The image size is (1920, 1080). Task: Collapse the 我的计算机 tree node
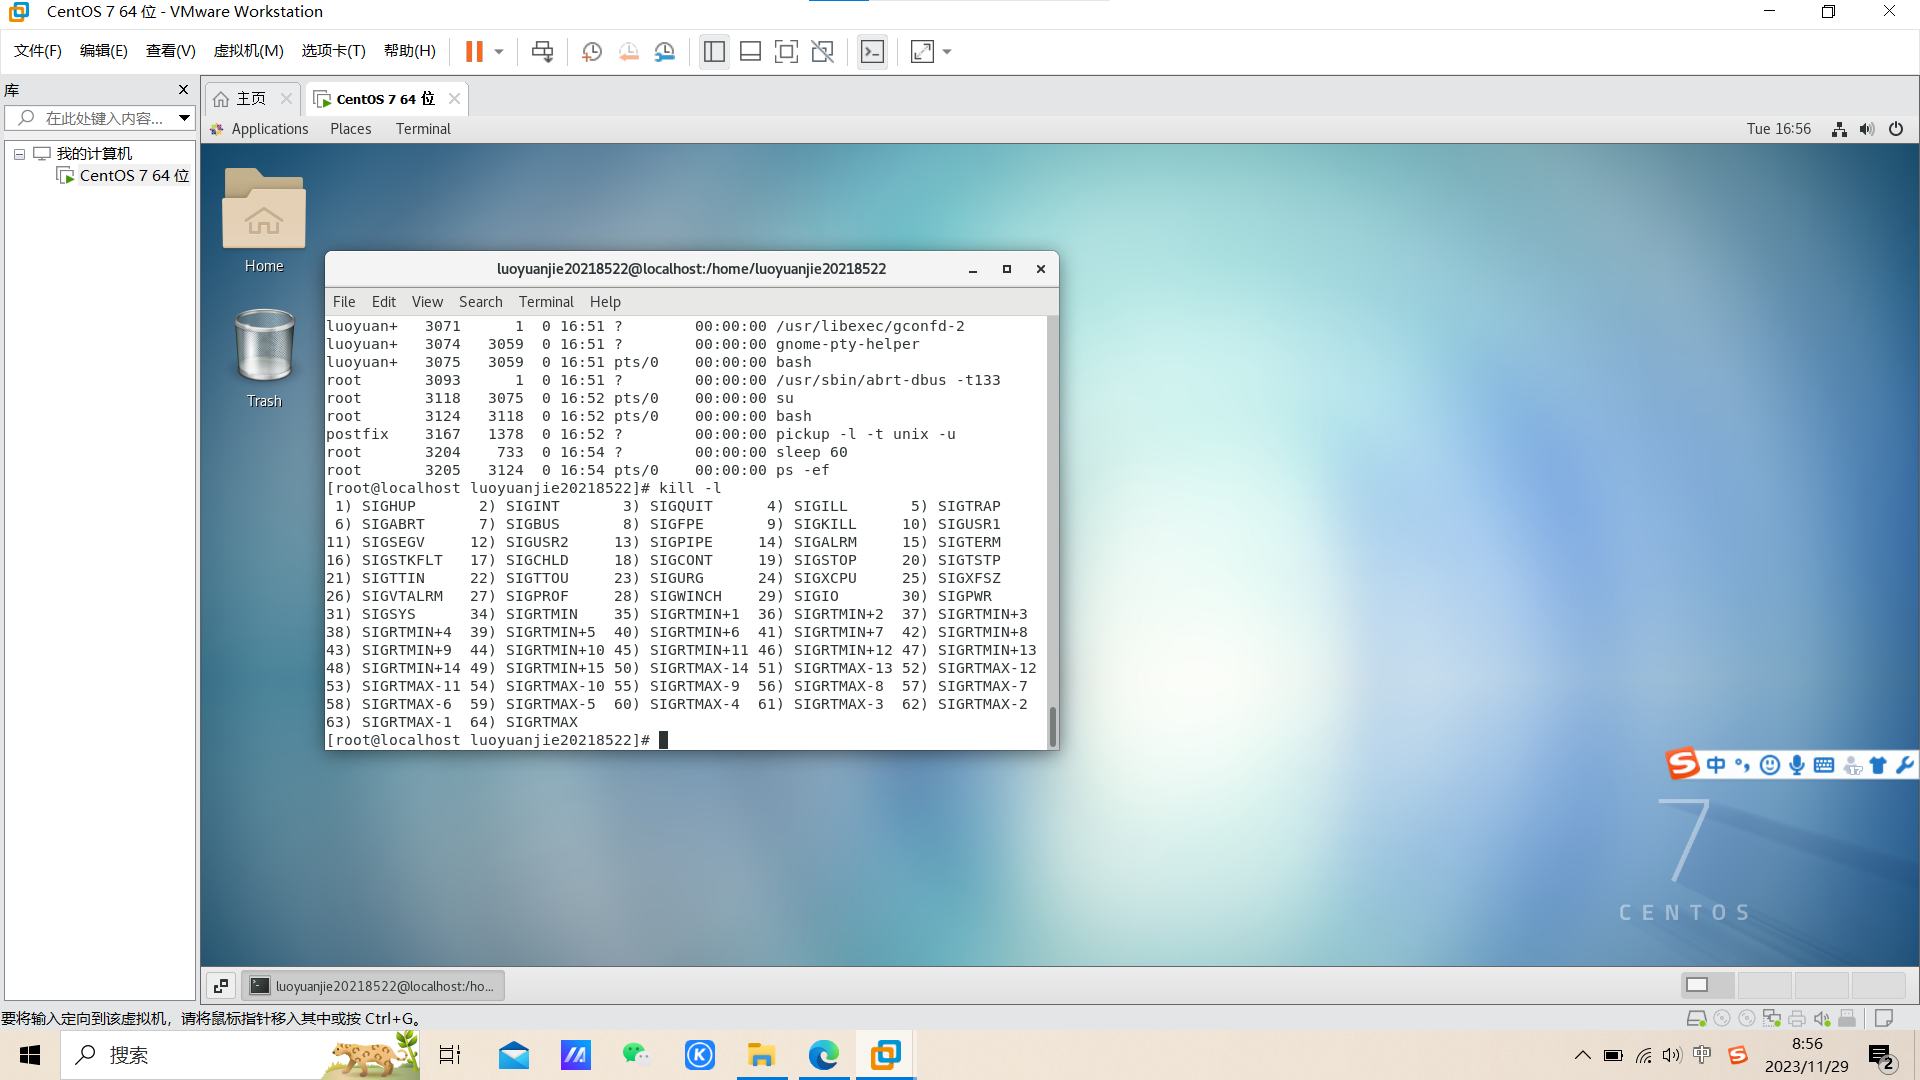coord(19,154)
